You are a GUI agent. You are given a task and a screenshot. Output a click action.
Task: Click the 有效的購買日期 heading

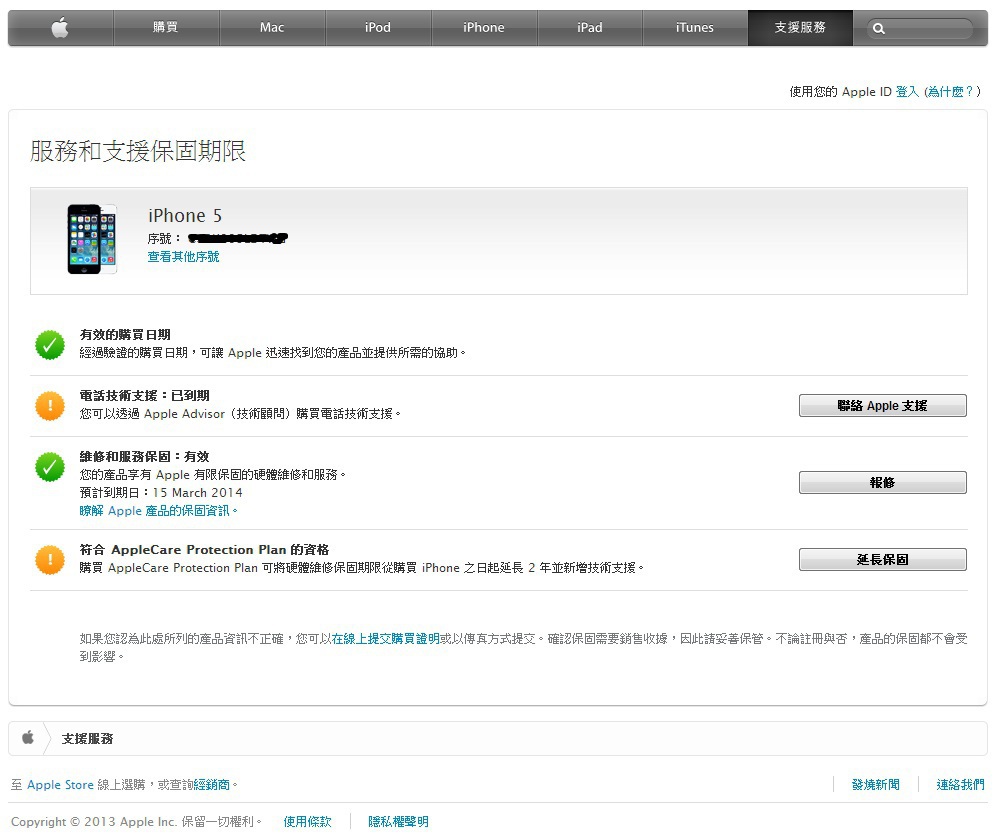(x=125, y=335)
